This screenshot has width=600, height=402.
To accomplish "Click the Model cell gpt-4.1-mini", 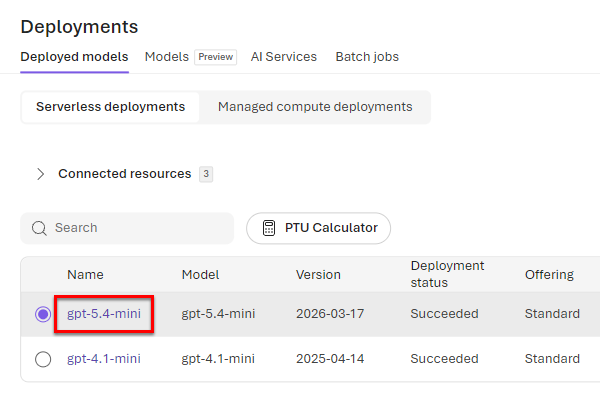I will pos(218,359).
